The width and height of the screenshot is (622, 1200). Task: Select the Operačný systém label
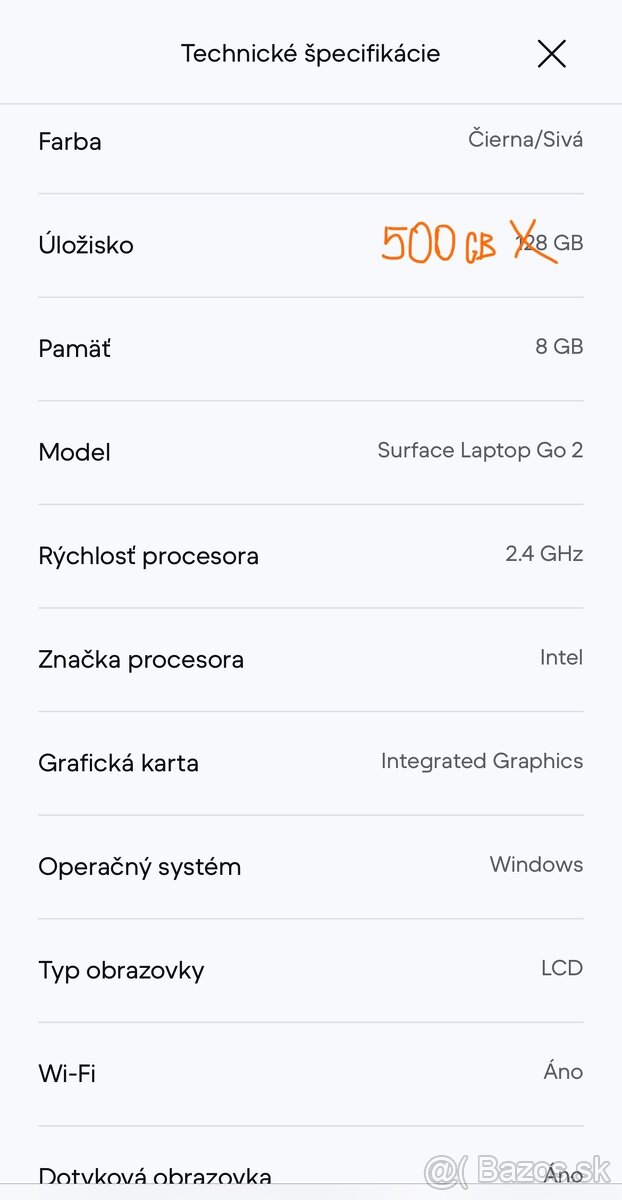click(140, 867)
